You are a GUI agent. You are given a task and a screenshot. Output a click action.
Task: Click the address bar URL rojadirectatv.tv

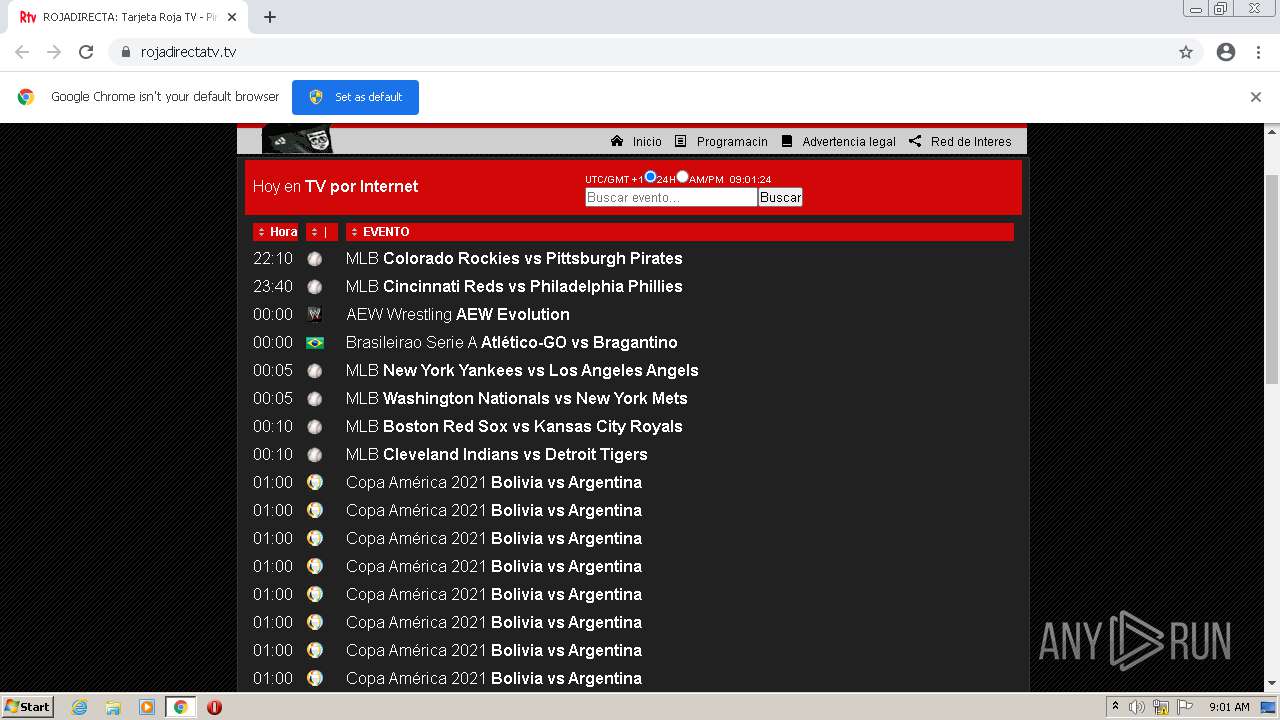coord(188,52)
